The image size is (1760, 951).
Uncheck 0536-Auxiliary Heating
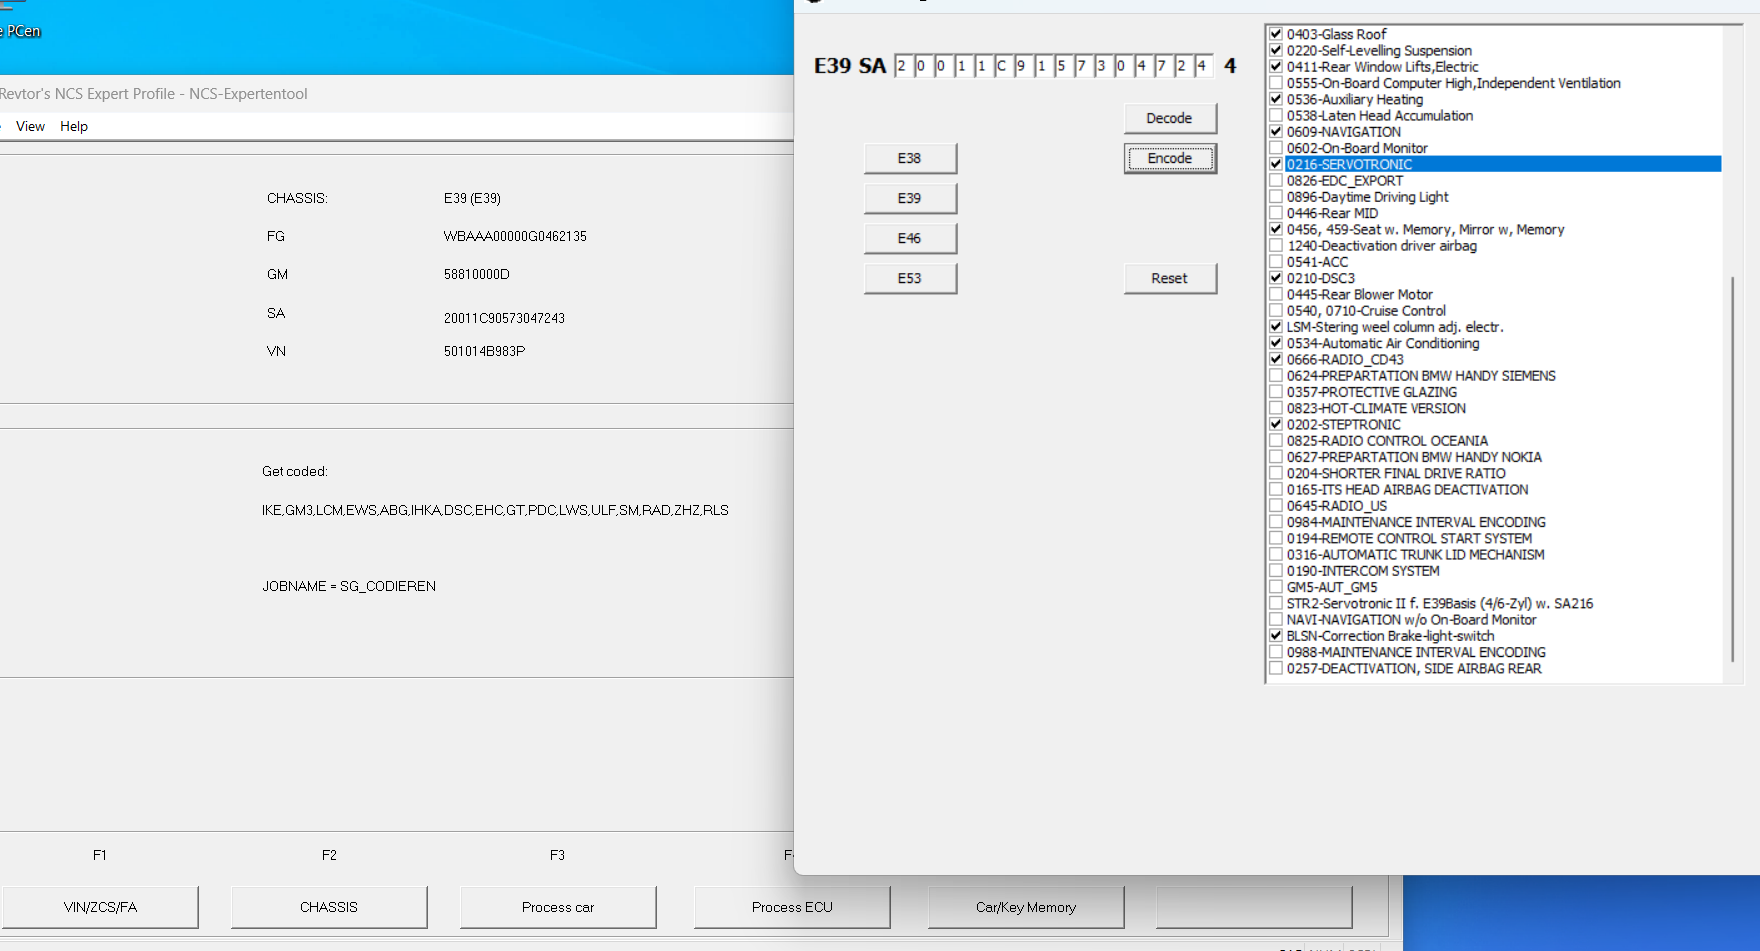[1276, 99]
